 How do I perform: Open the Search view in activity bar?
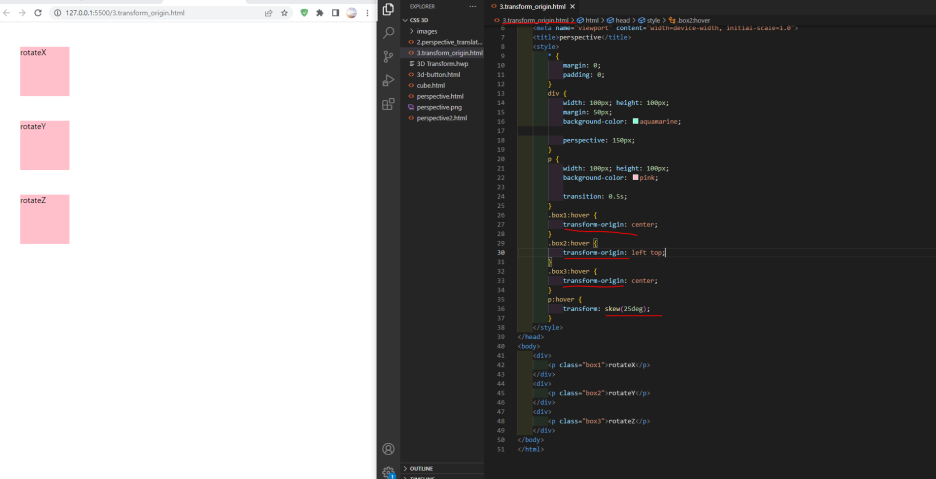[388, 33]
